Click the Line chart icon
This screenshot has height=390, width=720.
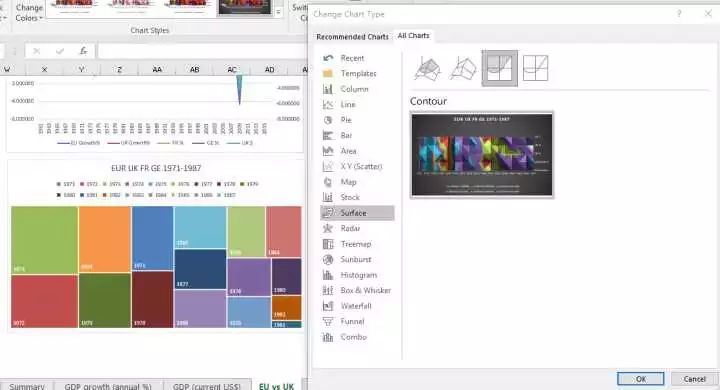click(x=328, y=105)
